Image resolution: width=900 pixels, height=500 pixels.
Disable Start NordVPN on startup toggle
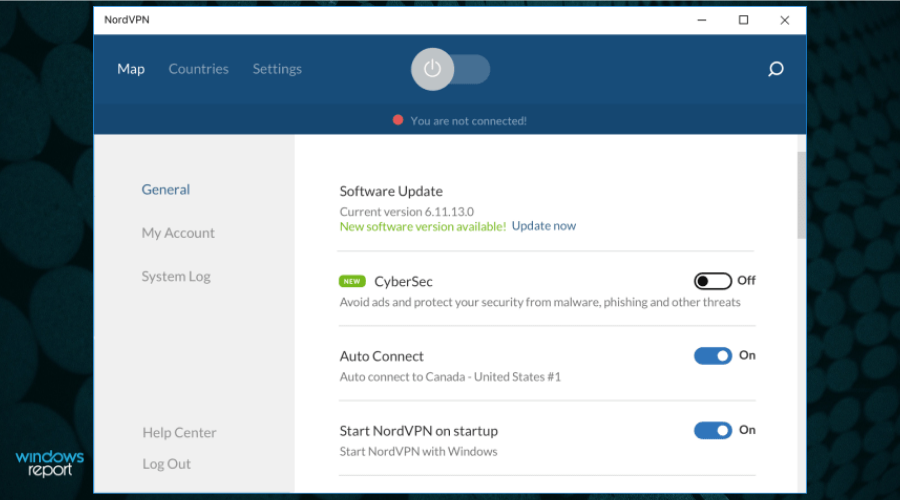pos(713,431)
